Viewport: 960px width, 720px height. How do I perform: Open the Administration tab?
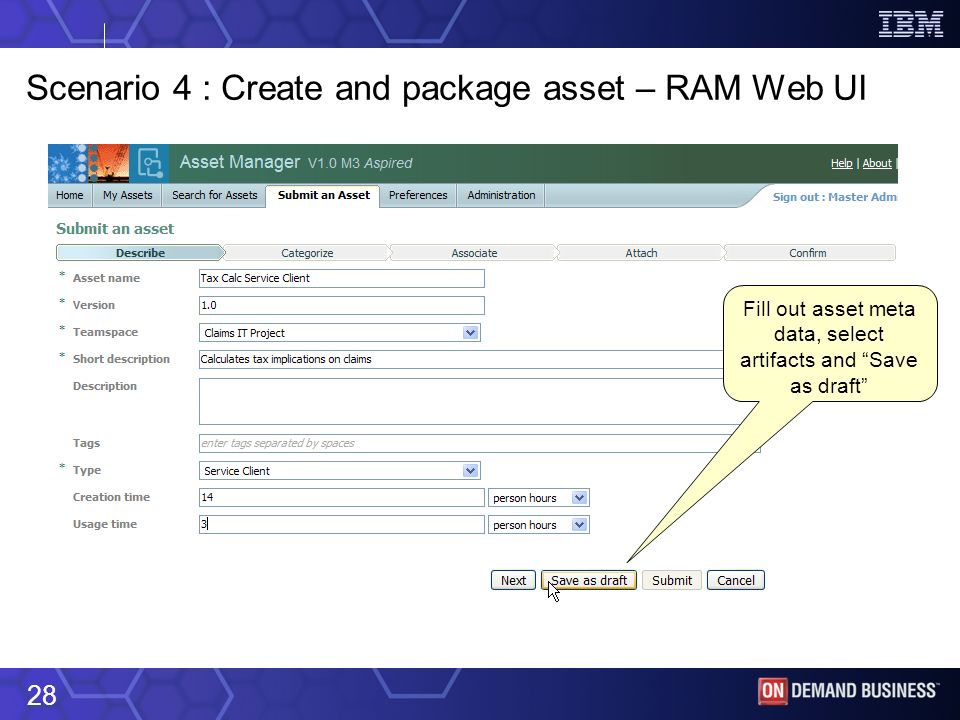501,195
